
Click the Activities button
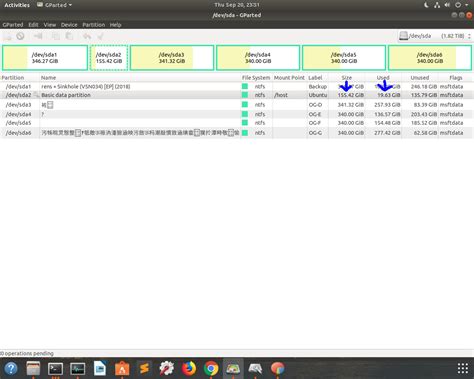17,5
